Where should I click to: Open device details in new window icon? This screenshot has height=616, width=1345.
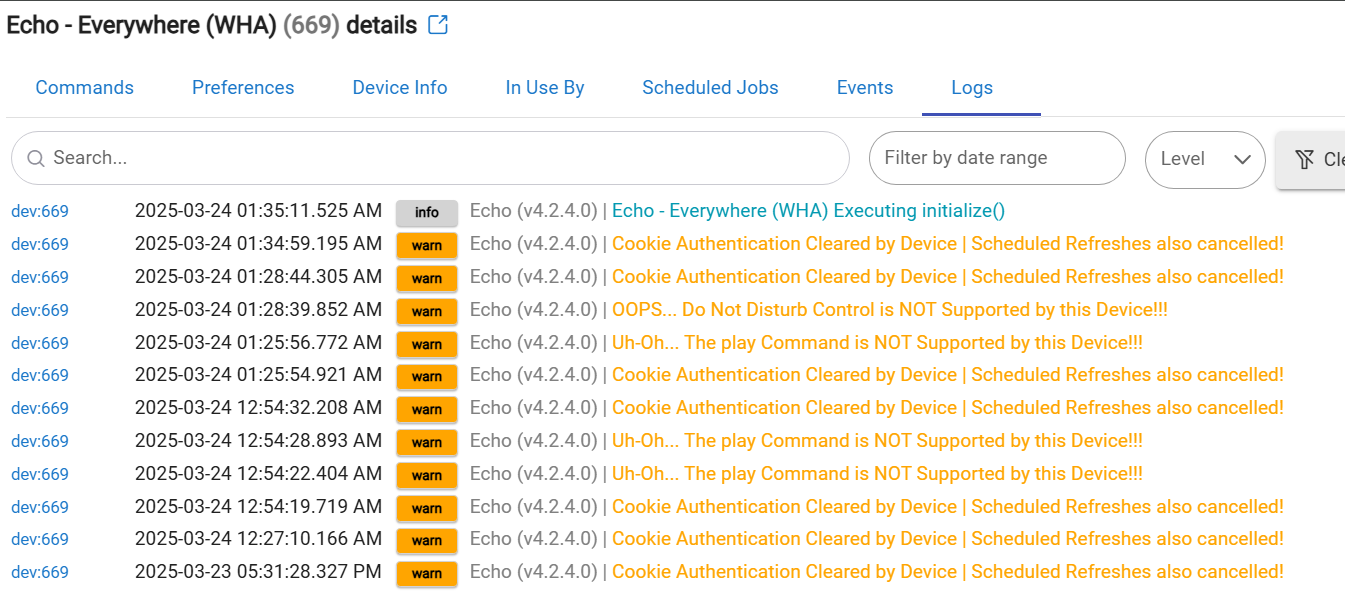pos(438,26)
